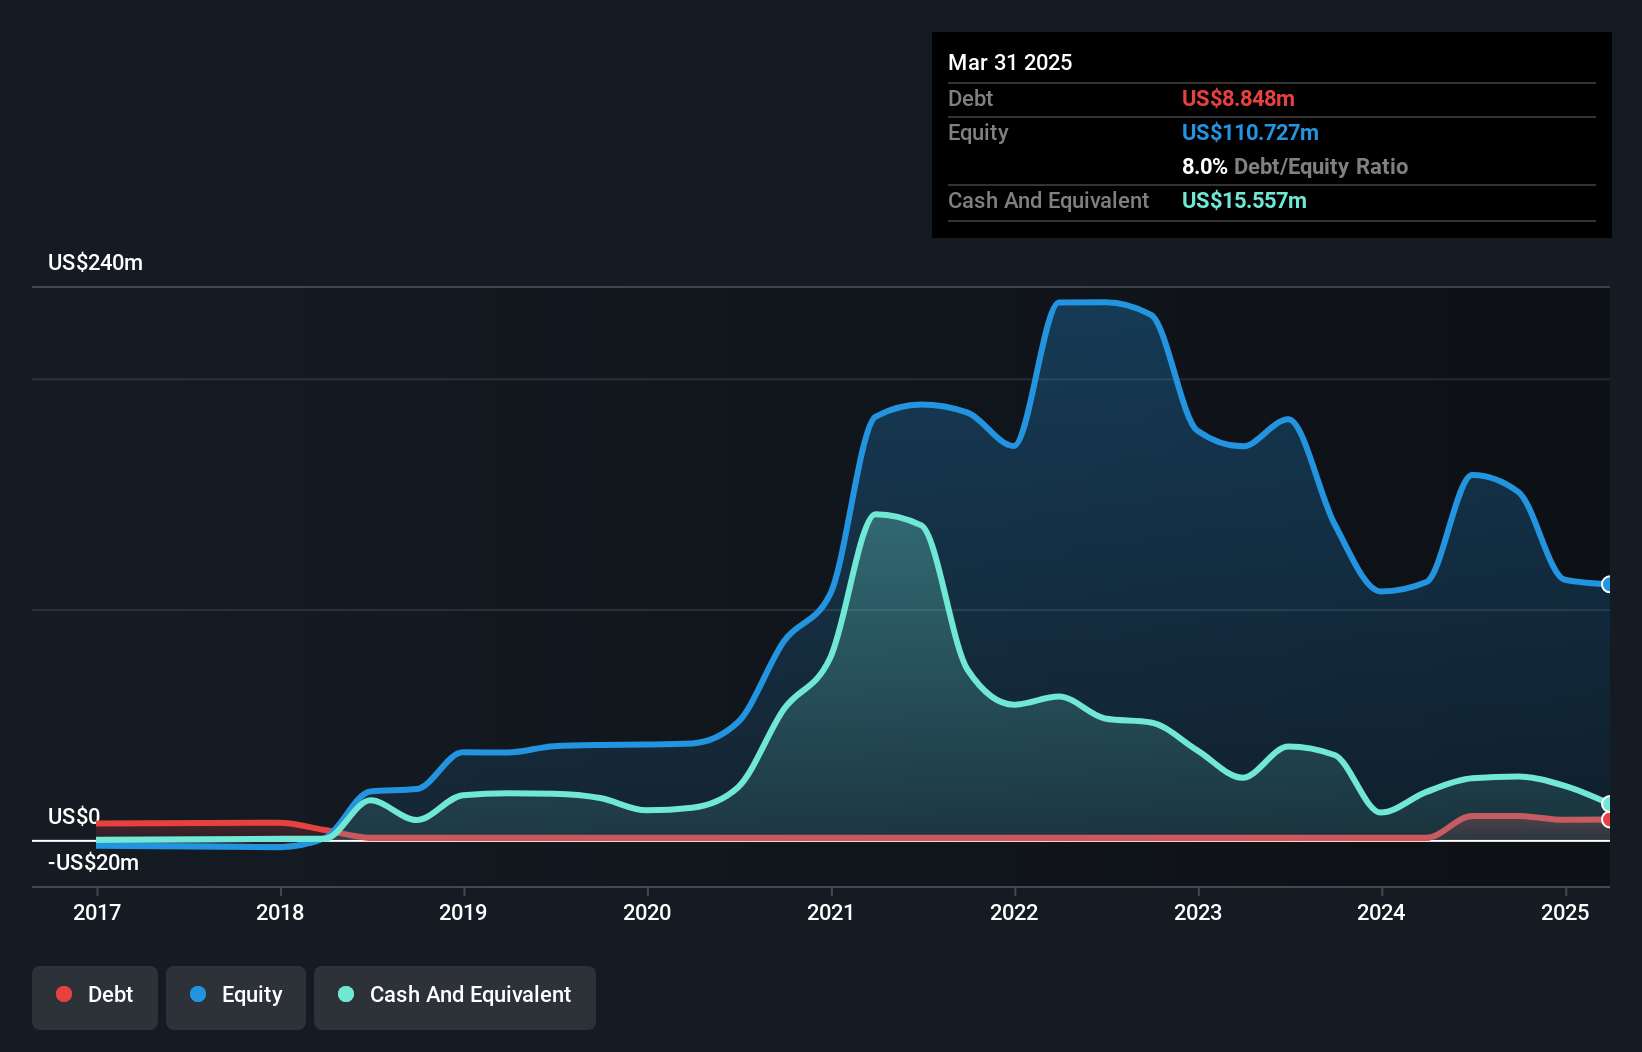Viewport: 1642px width, 1052px height.
Task: Click the Equity tooltip row label
Action: (978, 132)
